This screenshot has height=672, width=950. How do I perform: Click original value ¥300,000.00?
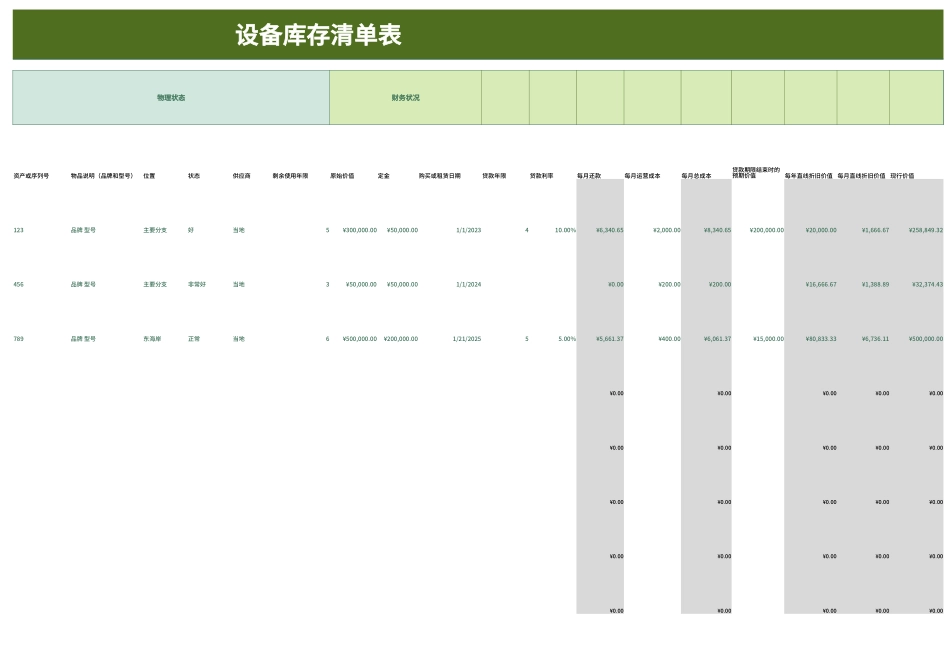coord(360,230)
